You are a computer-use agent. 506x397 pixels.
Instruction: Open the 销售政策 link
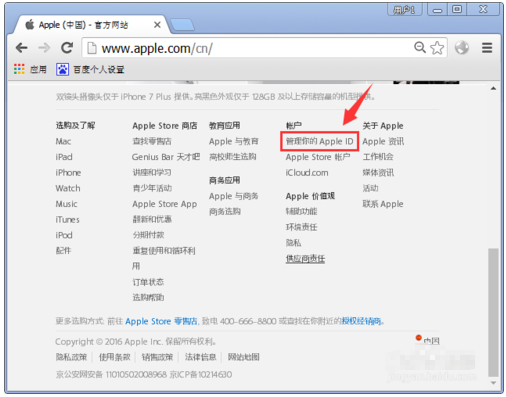click(157, 357)
